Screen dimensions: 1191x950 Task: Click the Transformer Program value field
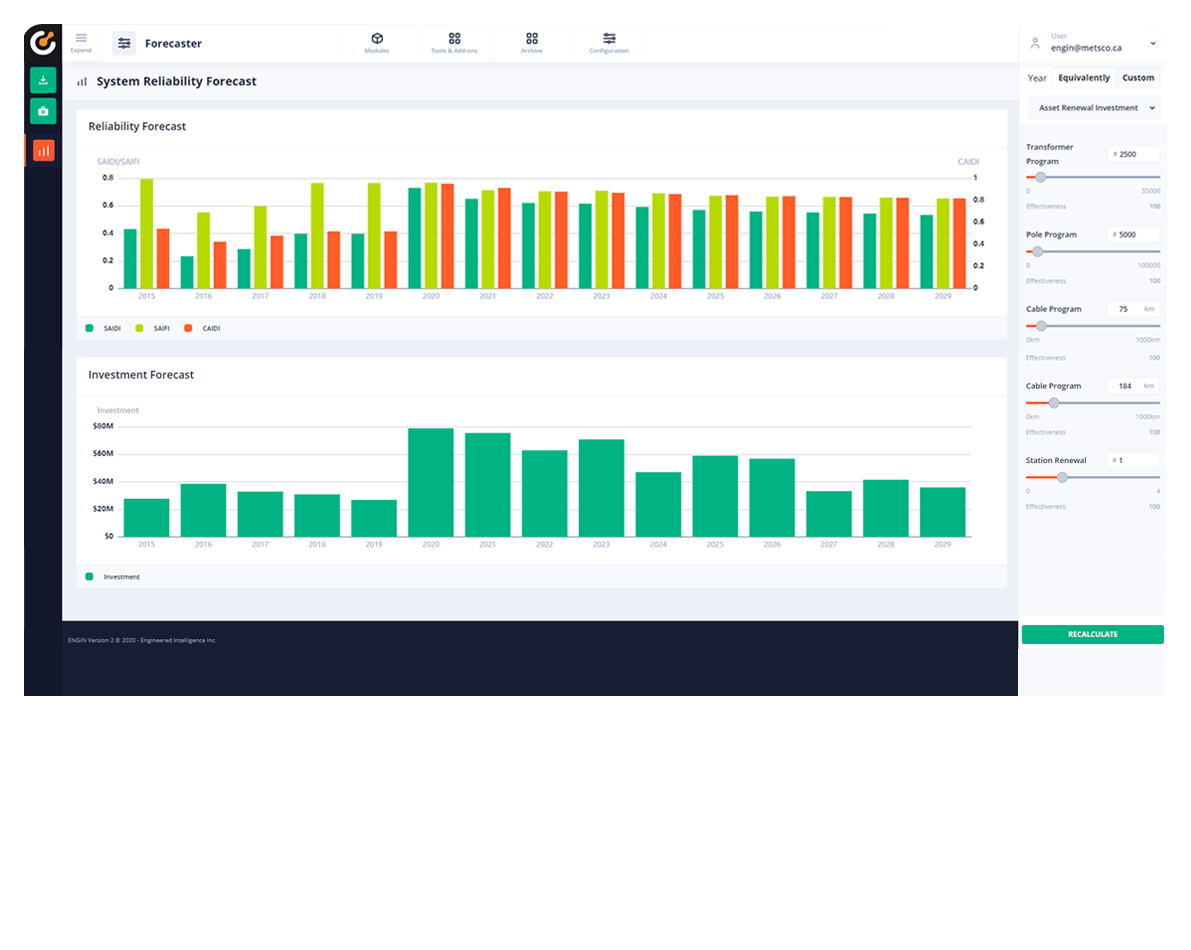(x=1133, y=154)
